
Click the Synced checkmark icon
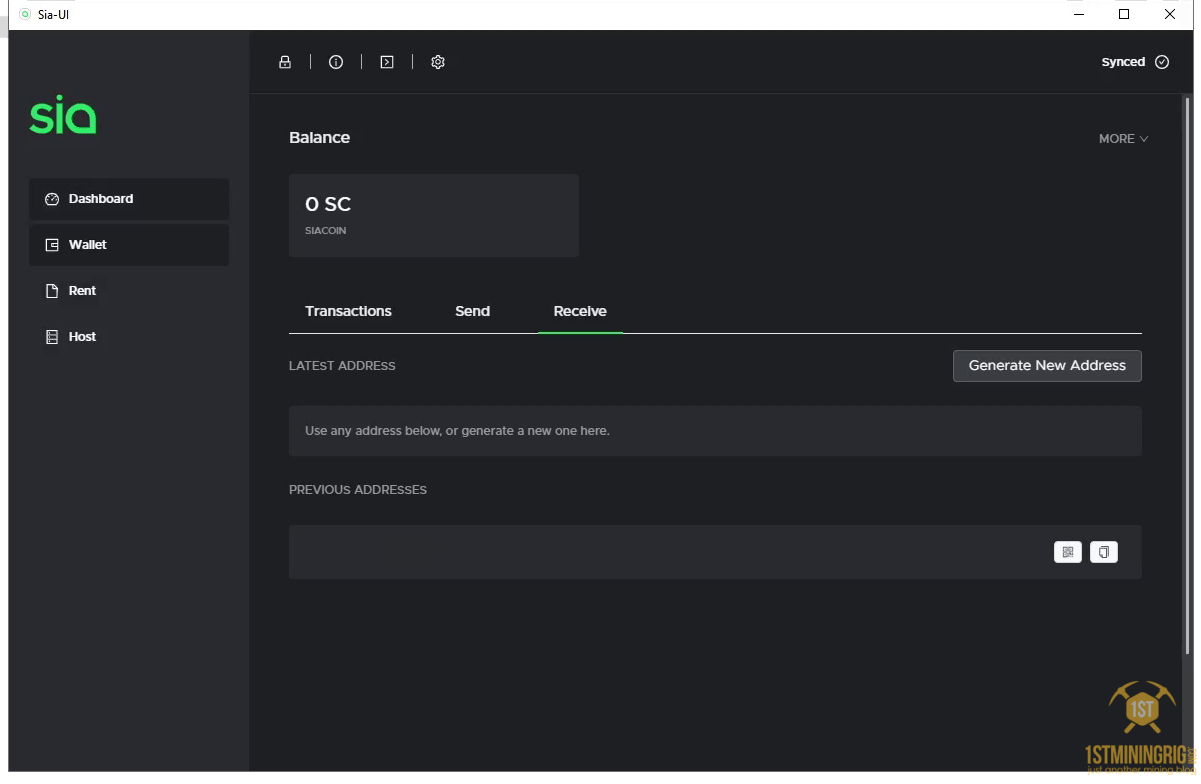coord(1162,62)
